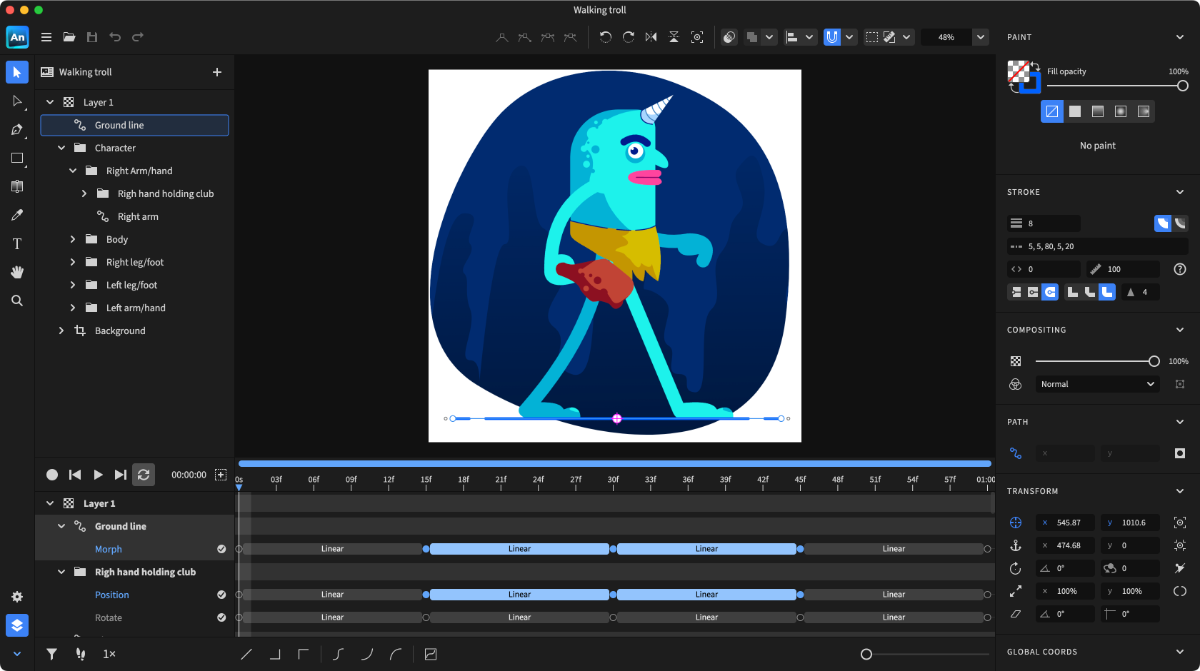
Task: Collapse Layer 1 in the outline panel
Action: tap(50, 102)
